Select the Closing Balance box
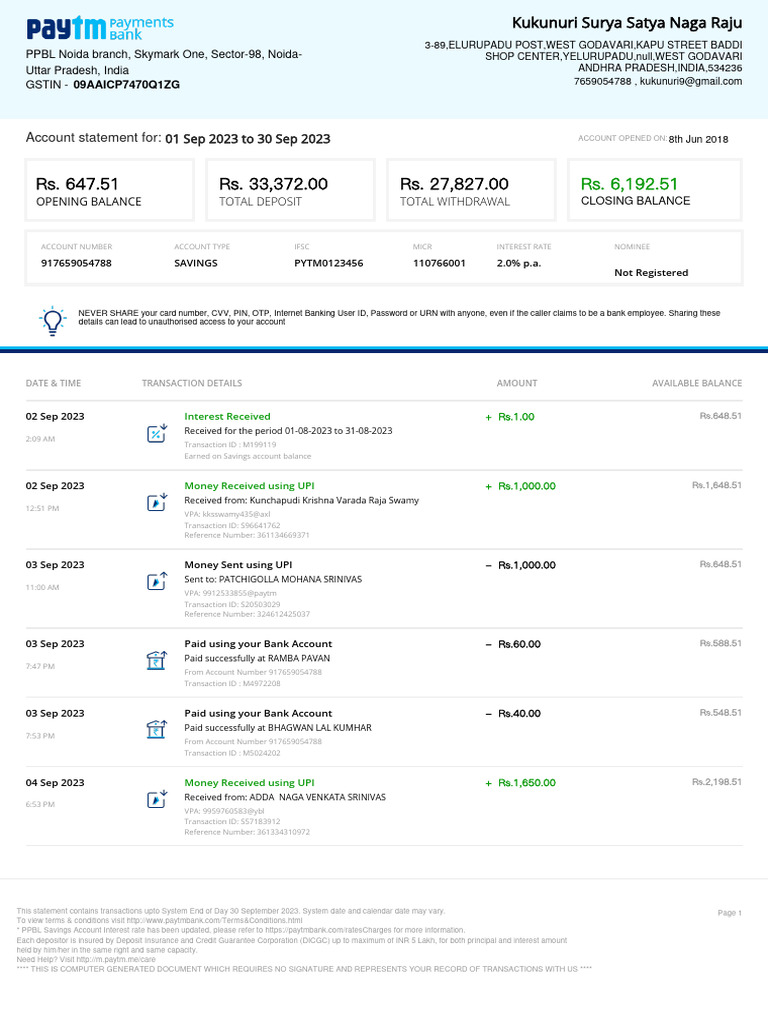The height and width of the screenshot is (1024, 768). point(655,190)
